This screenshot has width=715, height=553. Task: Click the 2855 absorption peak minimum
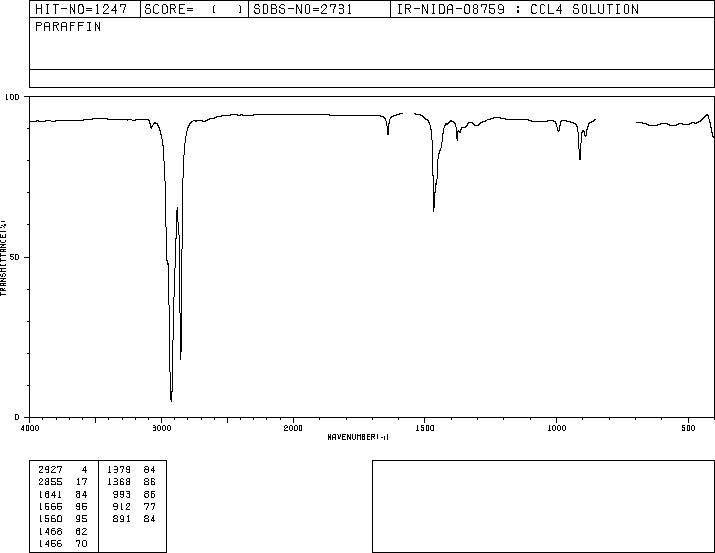click(181, 358)
